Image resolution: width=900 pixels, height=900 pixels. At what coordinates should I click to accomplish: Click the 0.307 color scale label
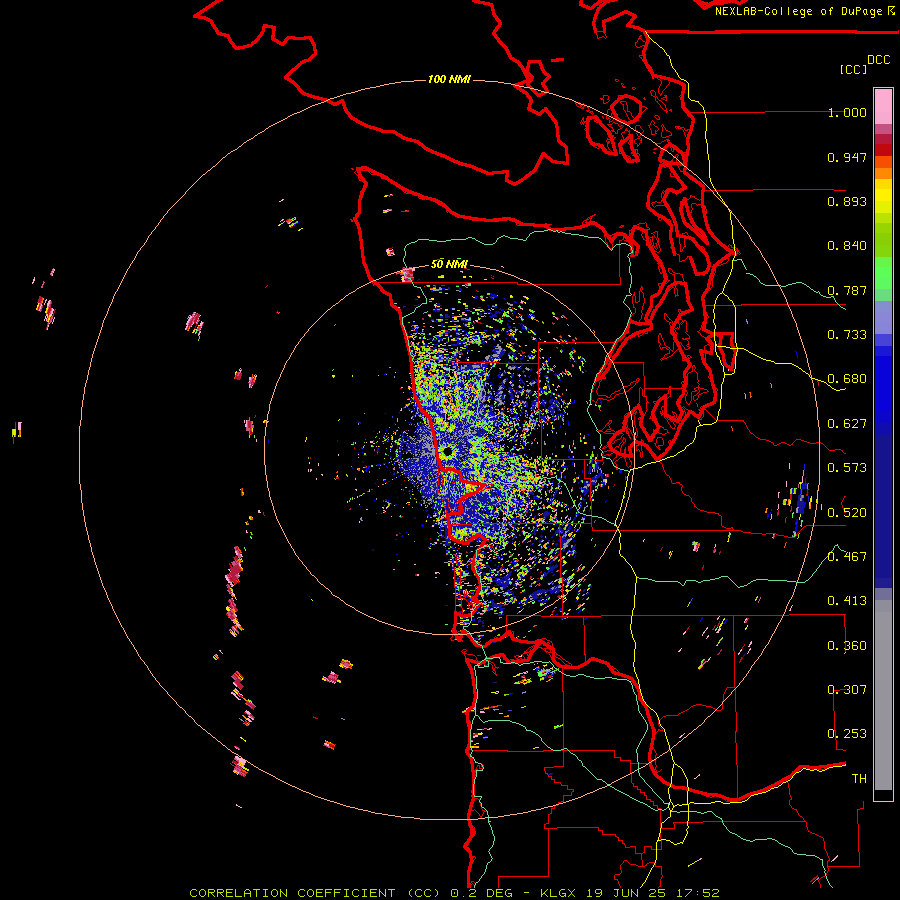[847, 689]
